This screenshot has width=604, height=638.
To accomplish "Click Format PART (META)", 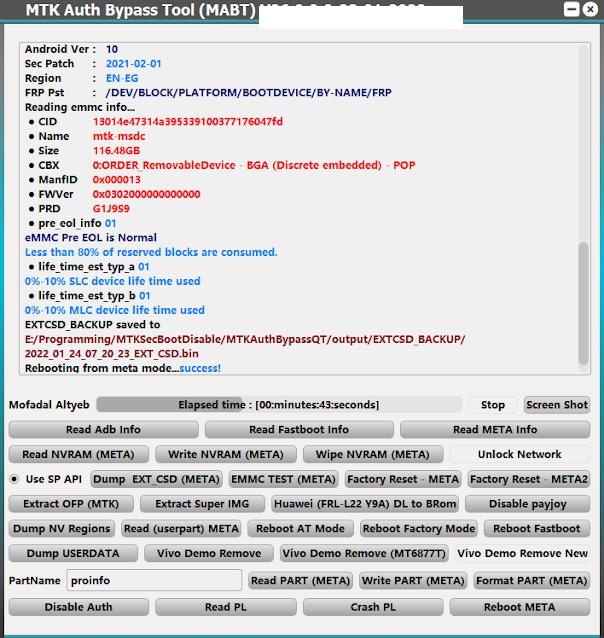I will [532, 581].
